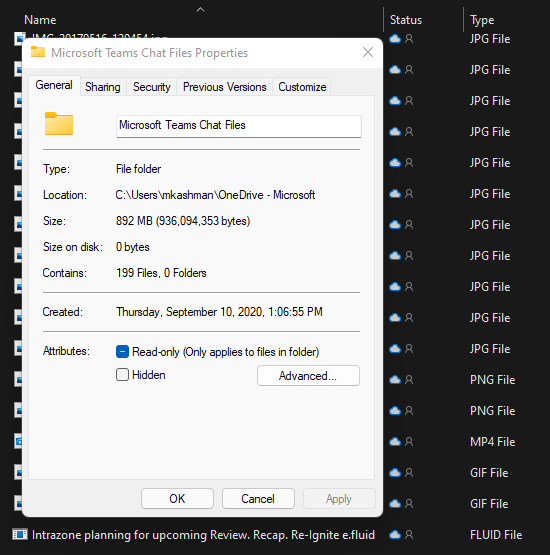Click the FLUID file icon in Explorer

point(20,534)
